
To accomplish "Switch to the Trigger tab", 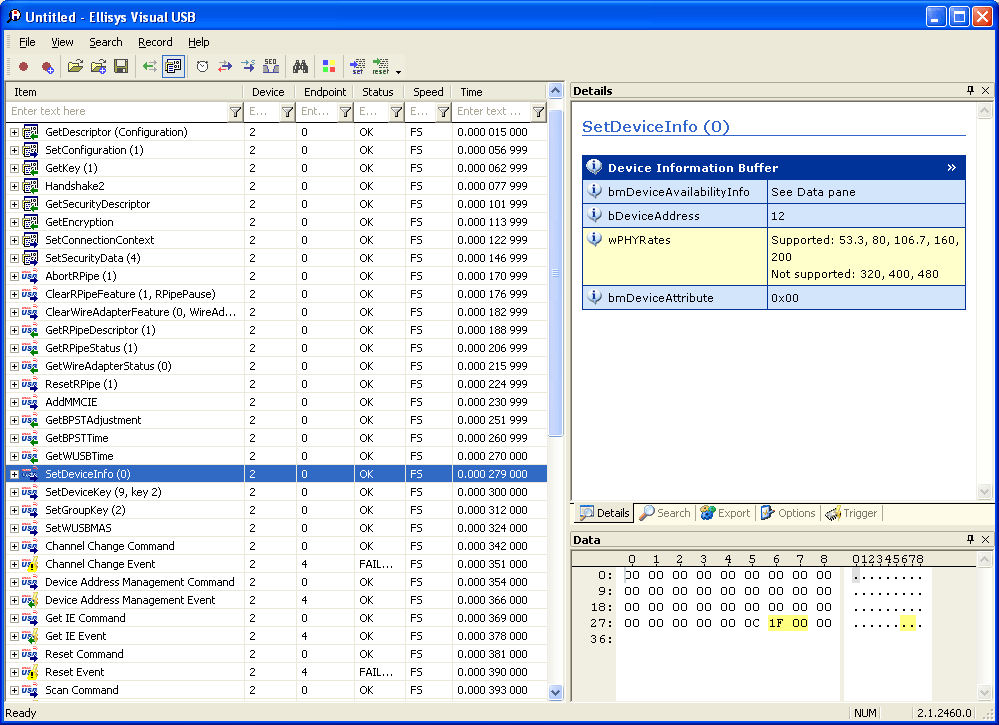I will coord(851,513).
